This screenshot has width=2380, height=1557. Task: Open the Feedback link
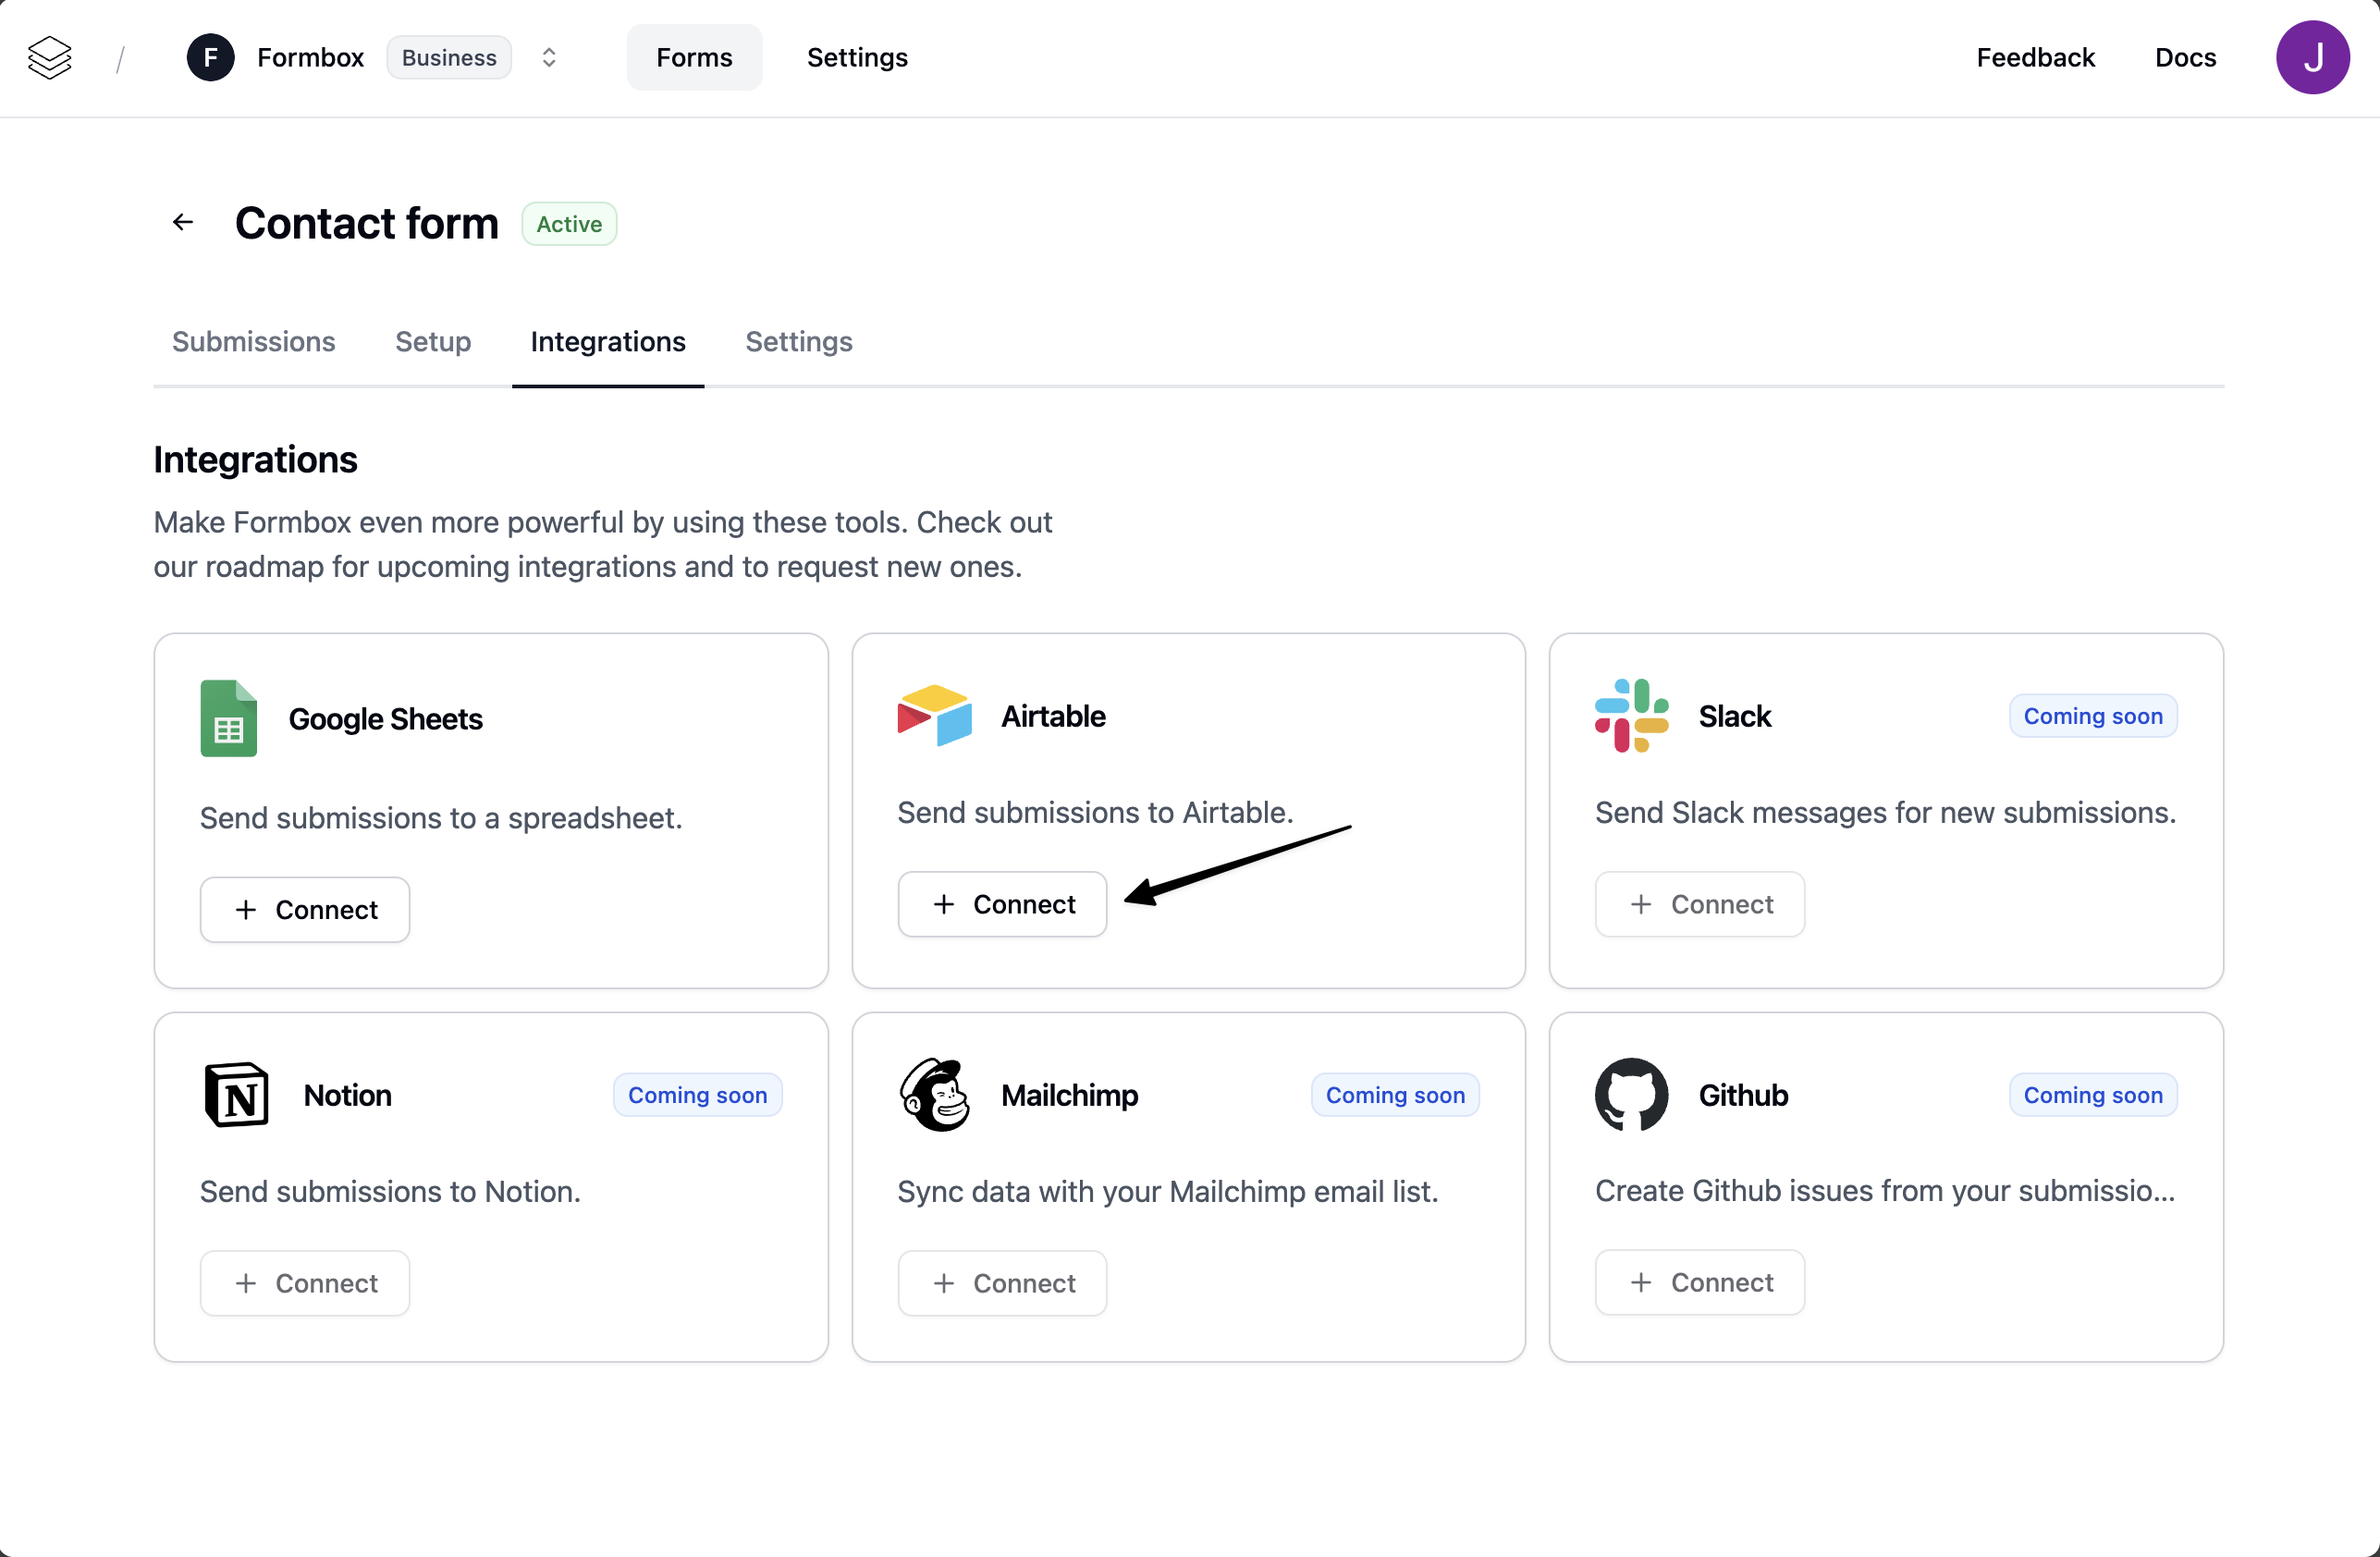[x=2034, y=58]
